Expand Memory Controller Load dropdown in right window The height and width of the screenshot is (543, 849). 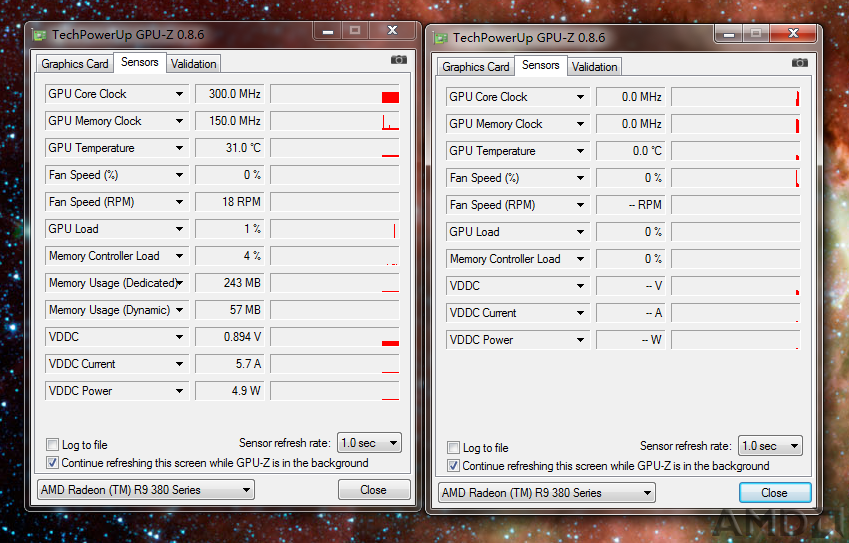click(x=580, y=259)
